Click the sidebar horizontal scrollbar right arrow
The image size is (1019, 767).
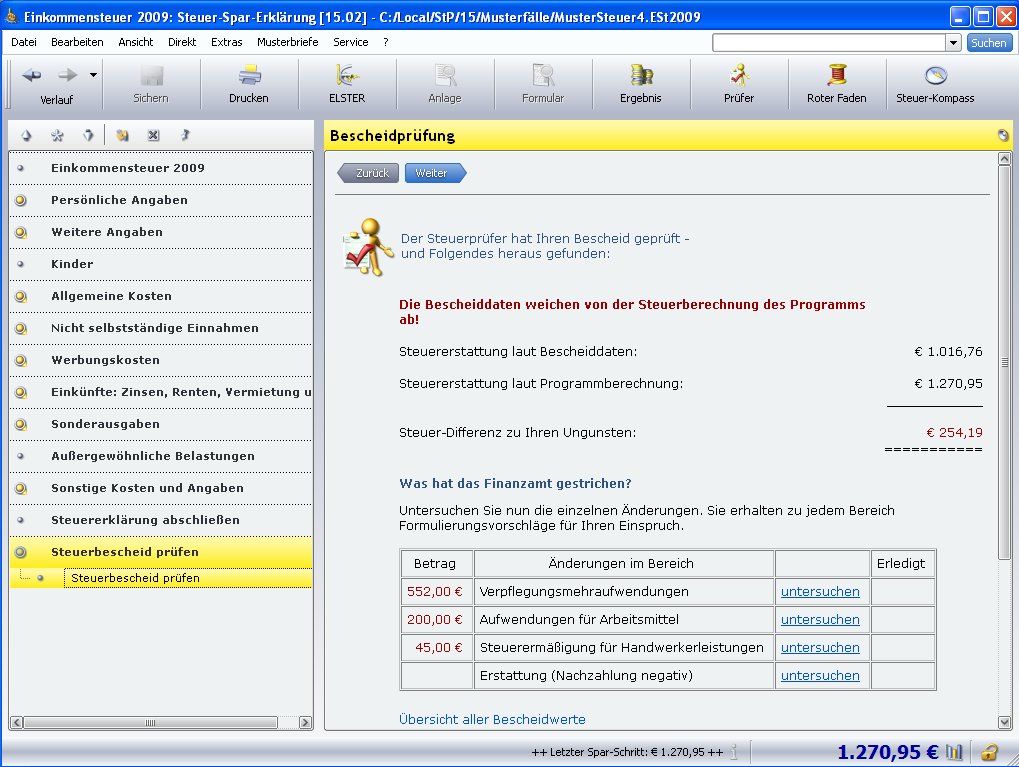point(305,722)
